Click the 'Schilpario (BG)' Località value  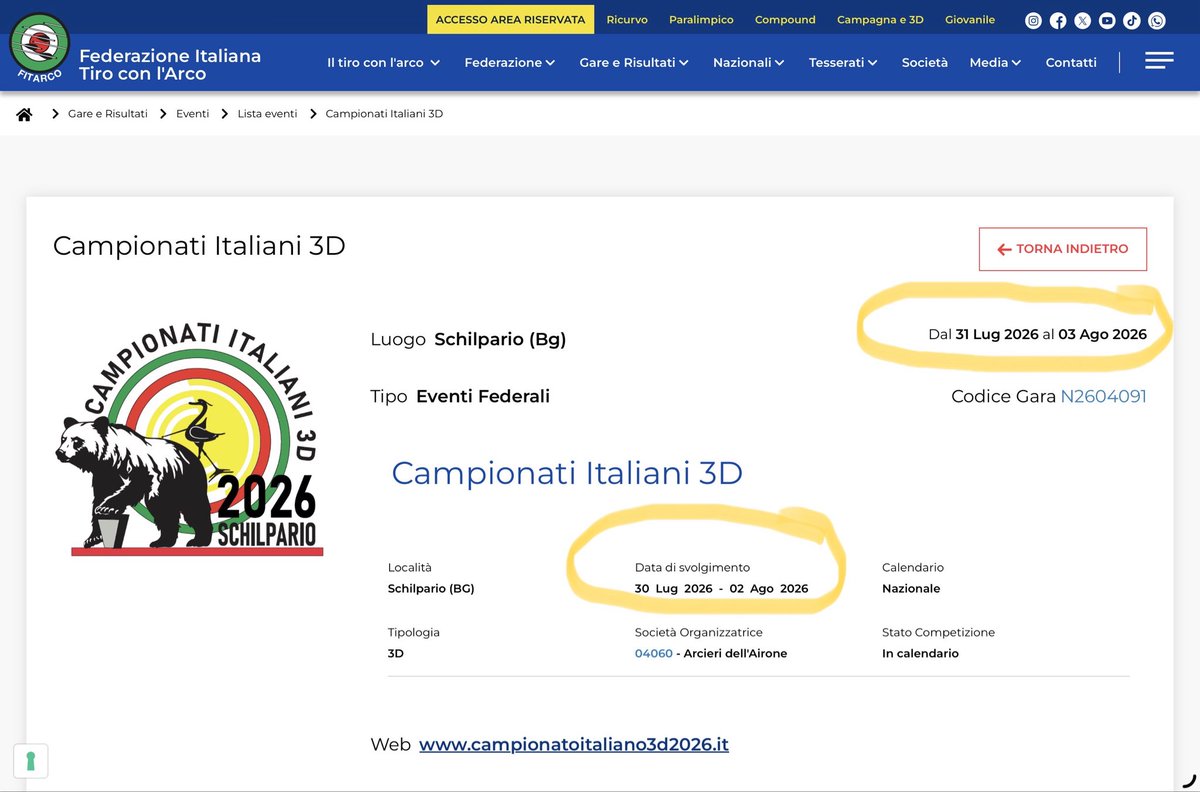[x=431, y=589]
